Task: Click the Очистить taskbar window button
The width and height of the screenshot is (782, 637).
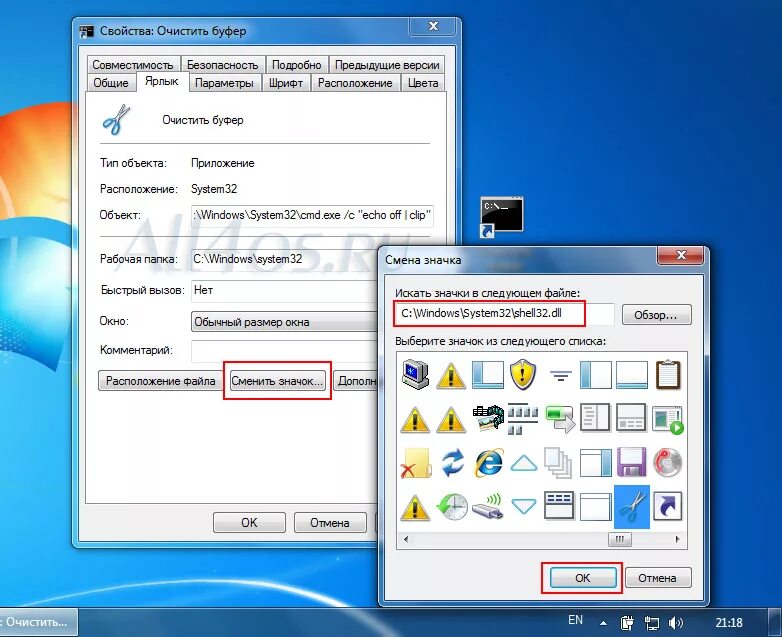Action: (x=38, y=622)
